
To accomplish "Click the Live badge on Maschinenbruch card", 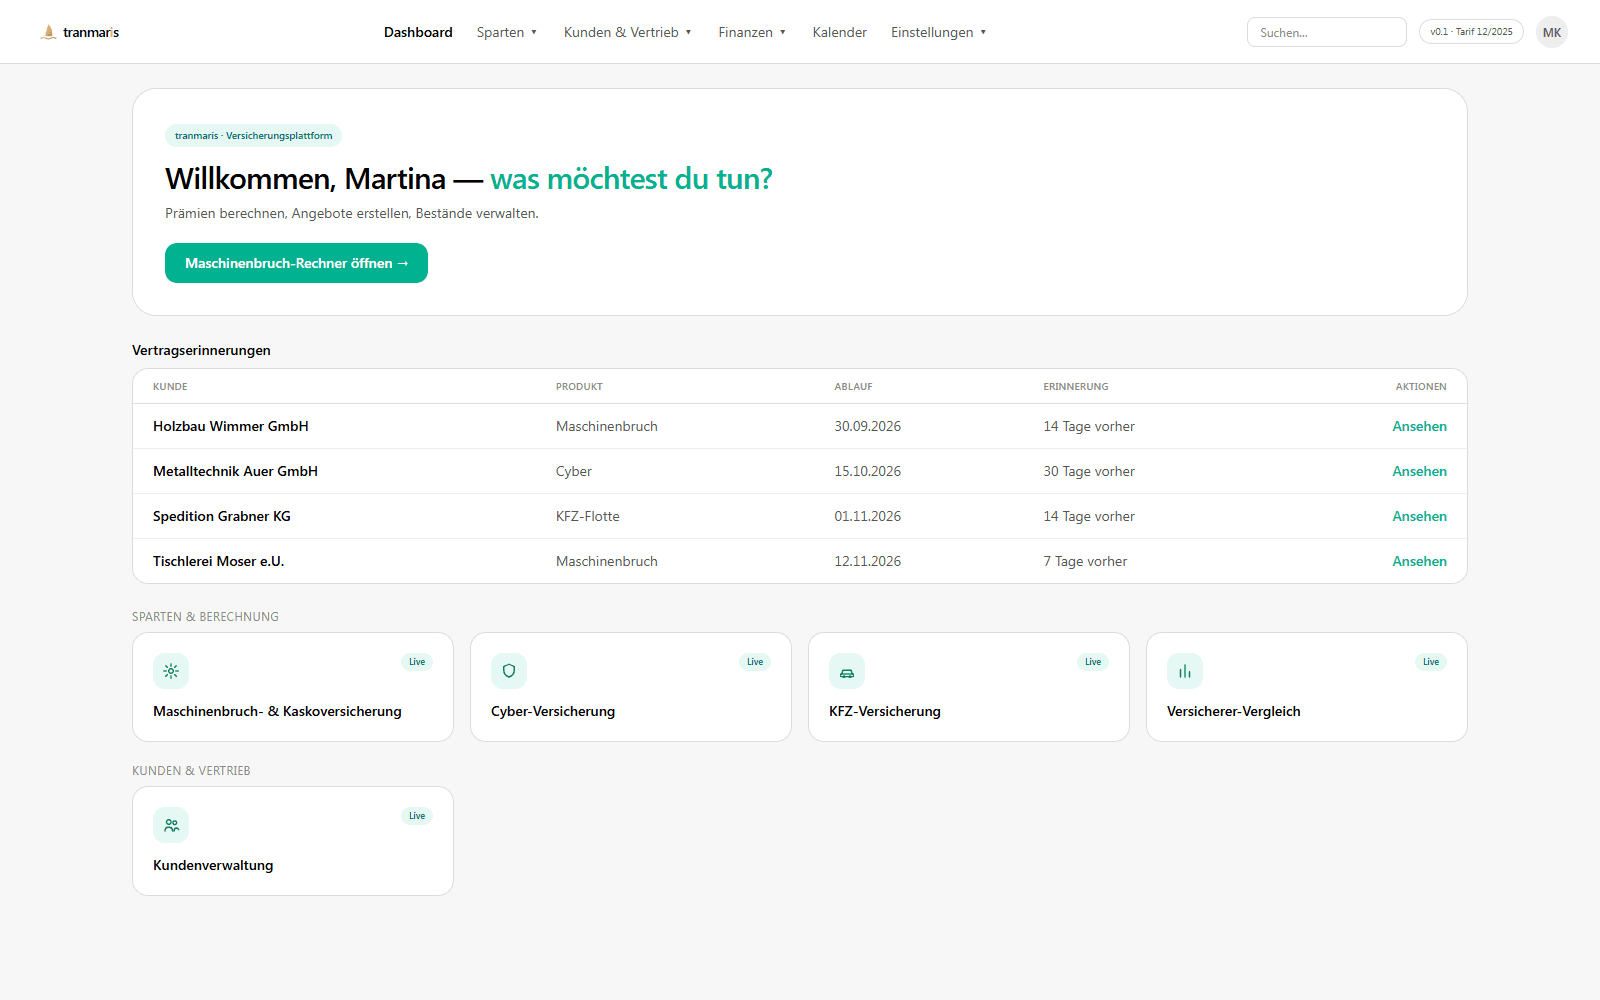I will click(x=417, y=662).
